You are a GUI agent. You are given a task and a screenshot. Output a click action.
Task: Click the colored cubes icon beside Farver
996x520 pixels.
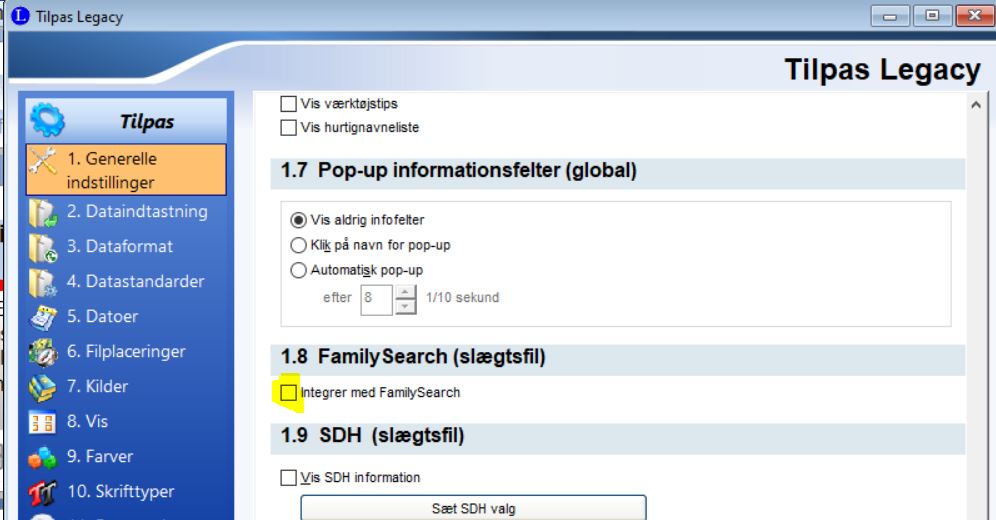[43, 457]
